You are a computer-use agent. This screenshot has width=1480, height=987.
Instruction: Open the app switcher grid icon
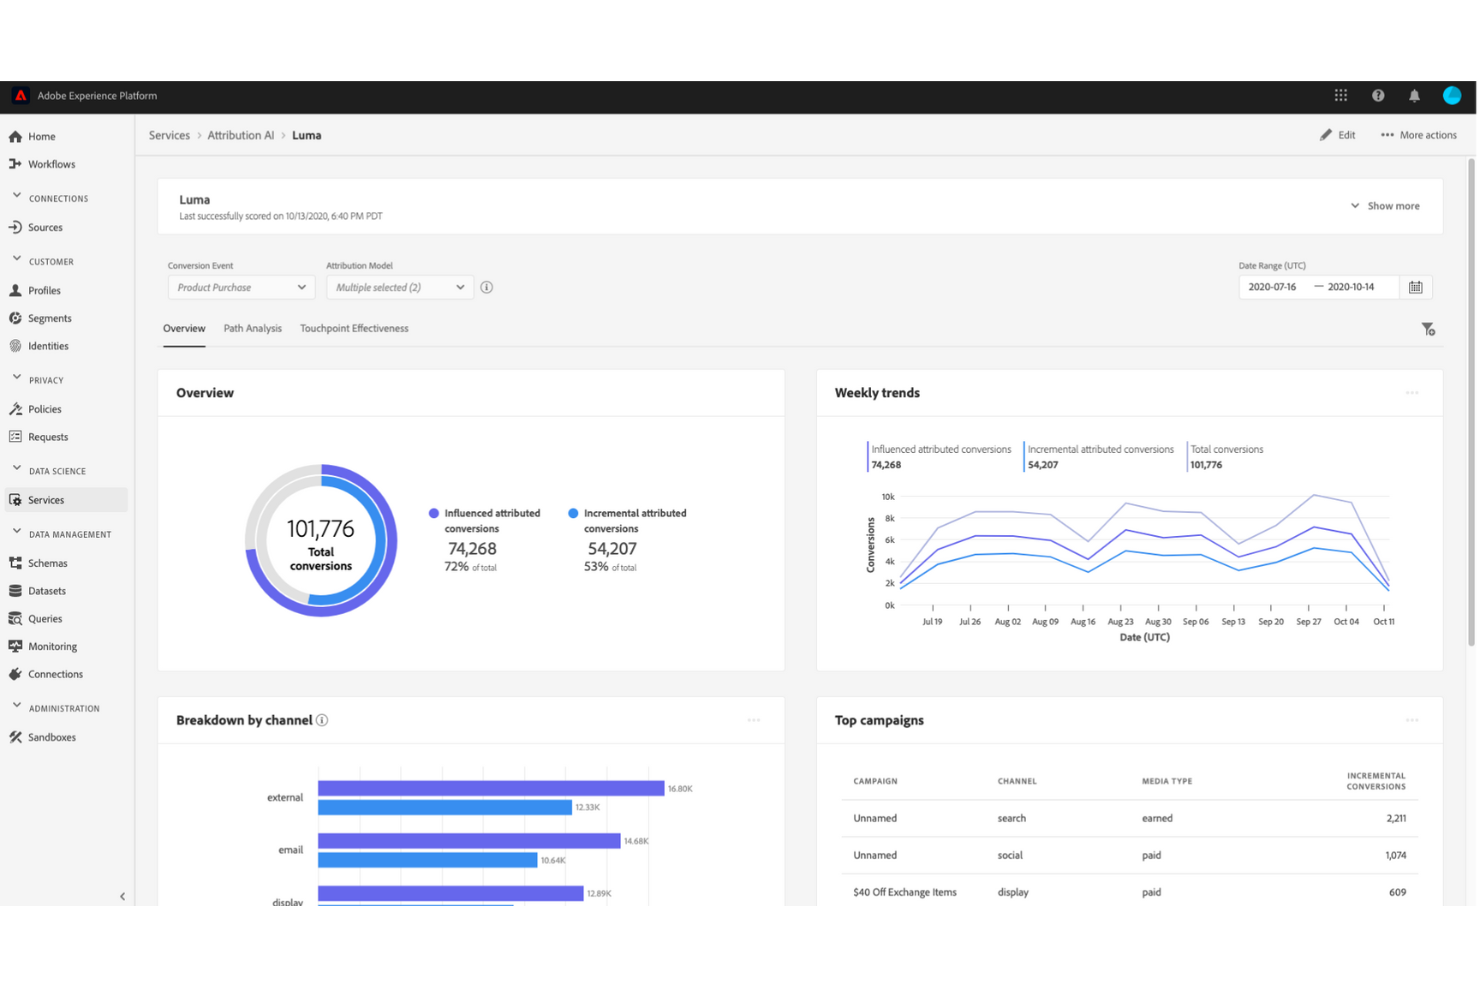(x=1340, y=96)
